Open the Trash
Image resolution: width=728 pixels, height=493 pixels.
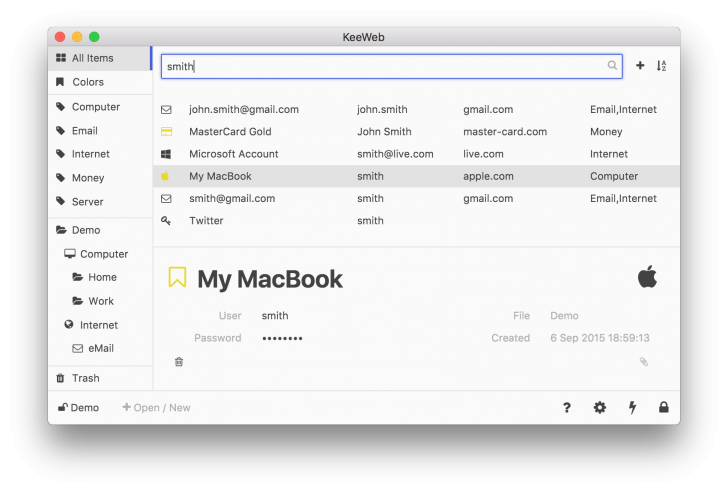[x=99, y=378]
